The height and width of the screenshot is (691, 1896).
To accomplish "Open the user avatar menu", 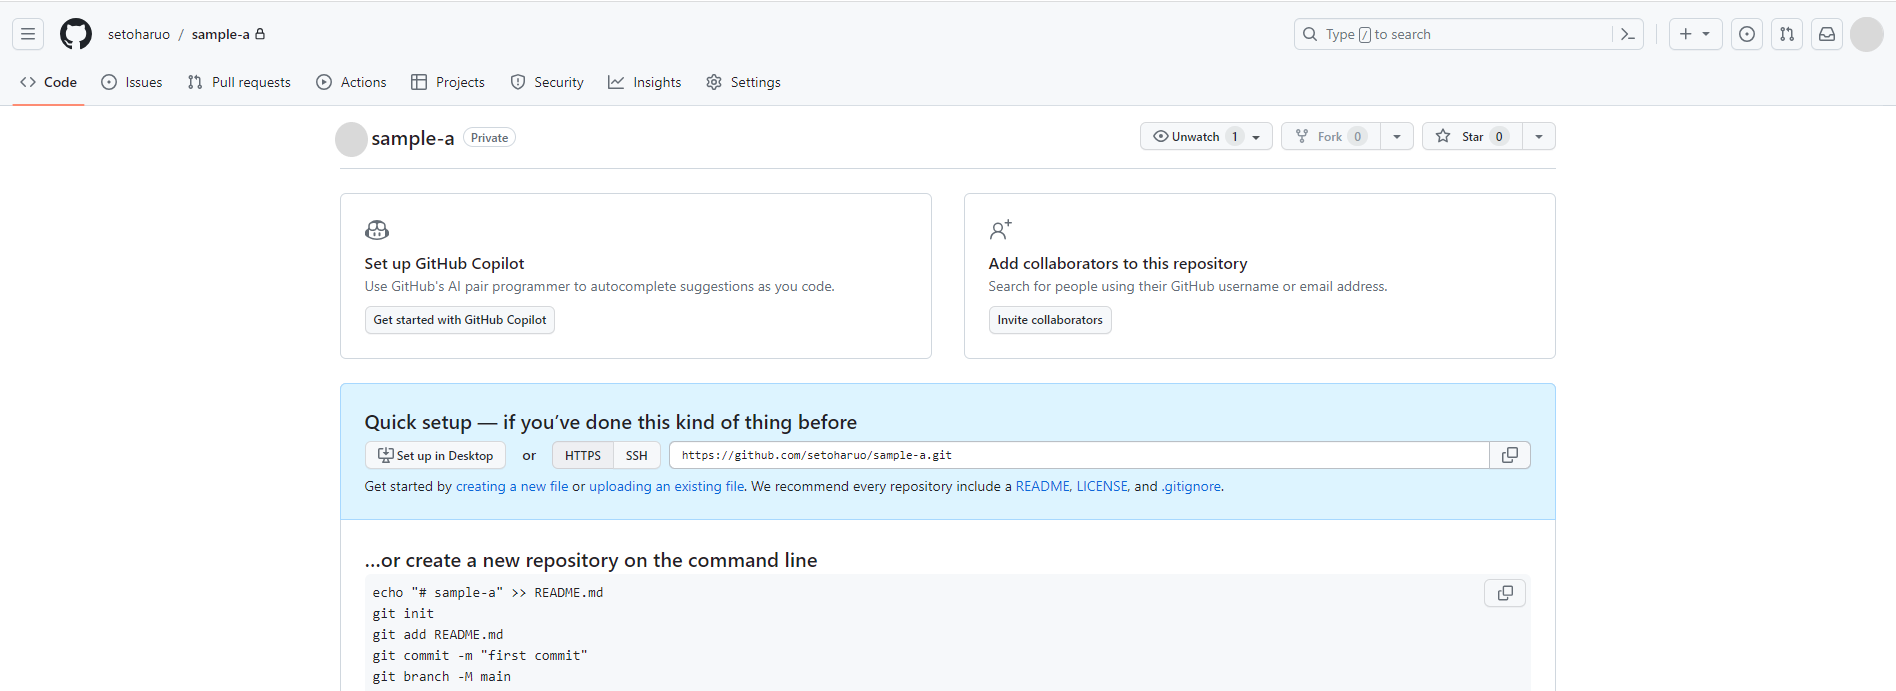I will pyautogui.click(x=1867, y=34).
